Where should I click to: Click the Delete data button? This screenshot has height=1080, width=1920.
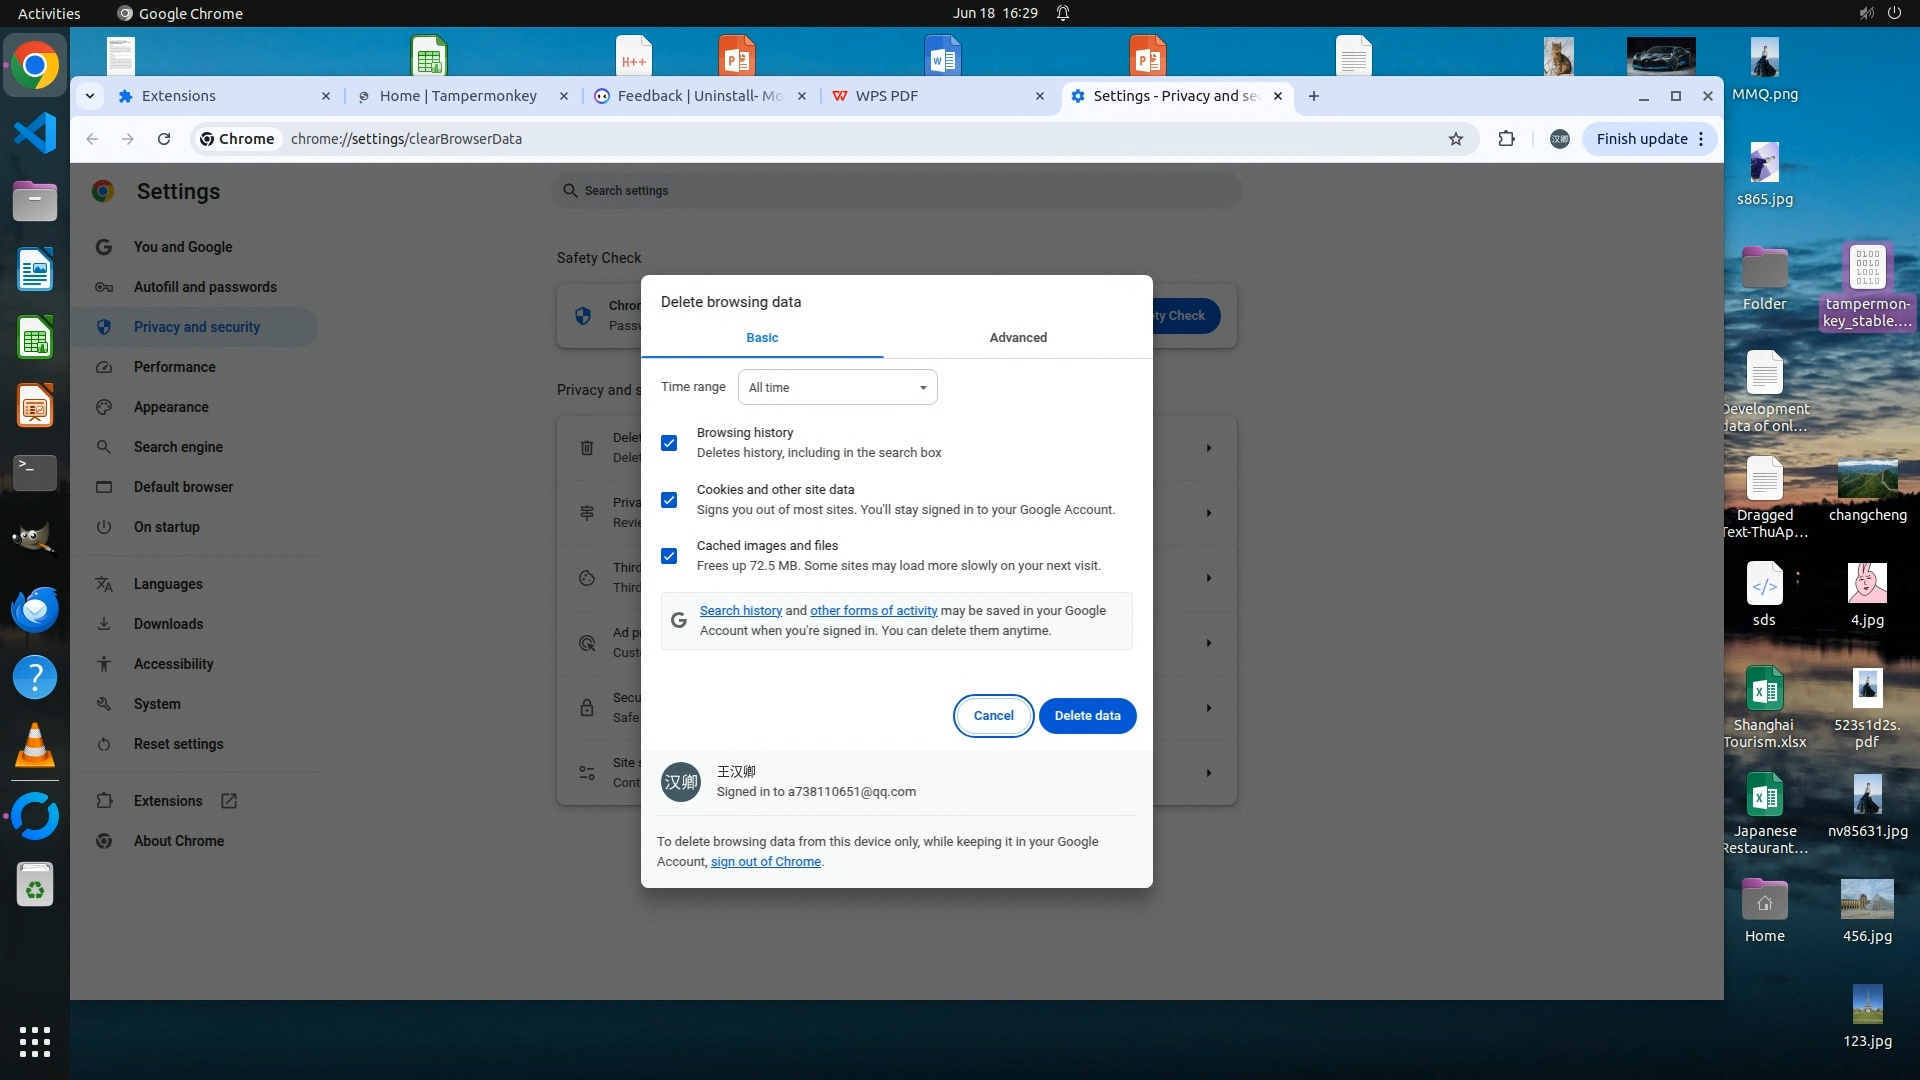1087,716
